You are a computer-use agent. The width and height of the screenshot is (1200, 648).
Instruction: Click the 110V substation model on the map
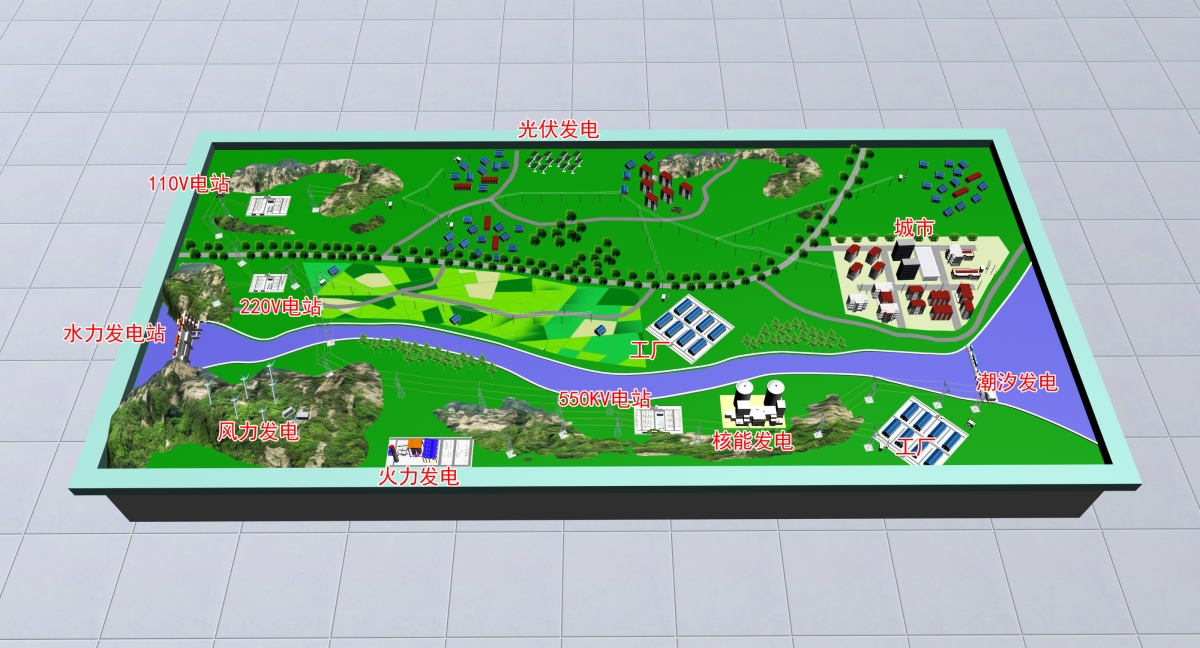[268, 206]
